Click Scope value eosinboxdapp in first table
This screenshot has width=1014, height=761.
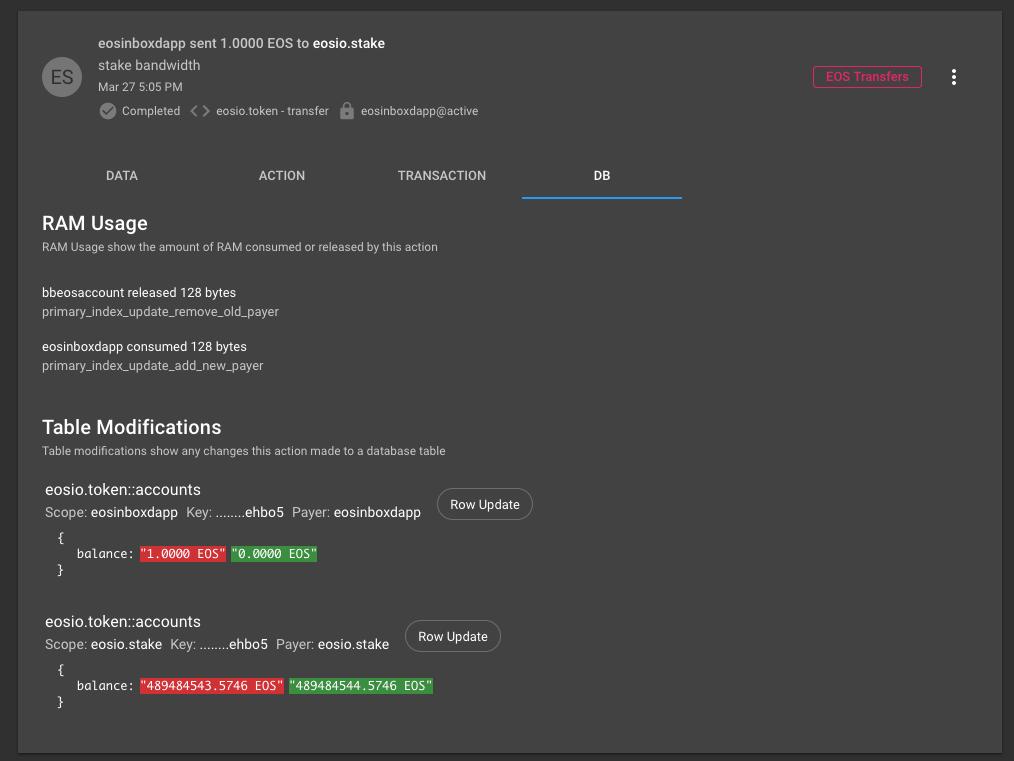(x=135, y=513)
